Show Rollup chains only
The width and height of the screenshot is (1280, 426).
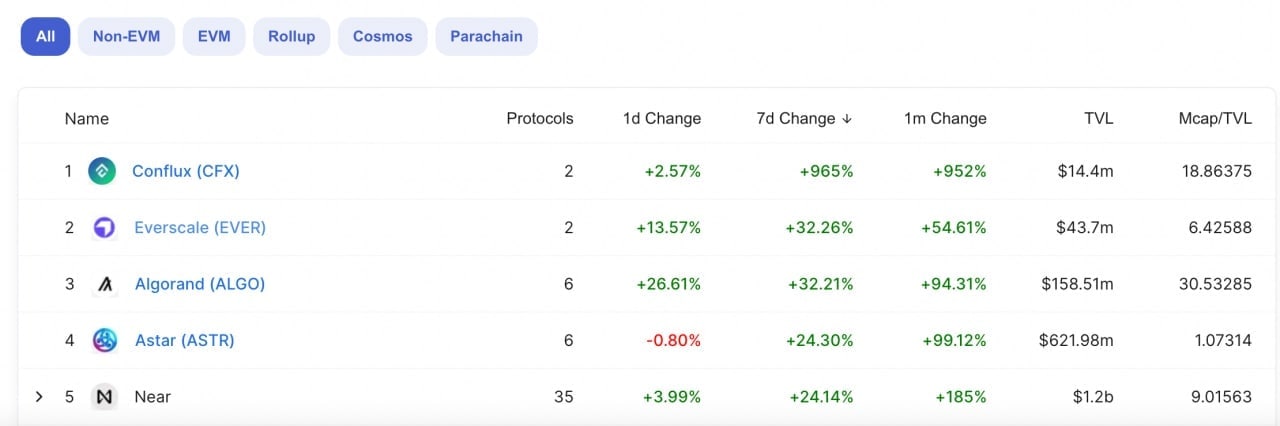click(291, 36)
